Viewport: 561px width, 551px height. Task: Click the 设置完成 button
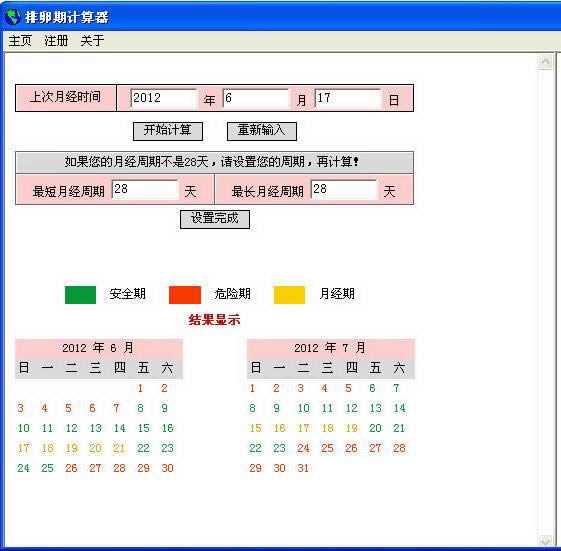click(x=215, y=219)
